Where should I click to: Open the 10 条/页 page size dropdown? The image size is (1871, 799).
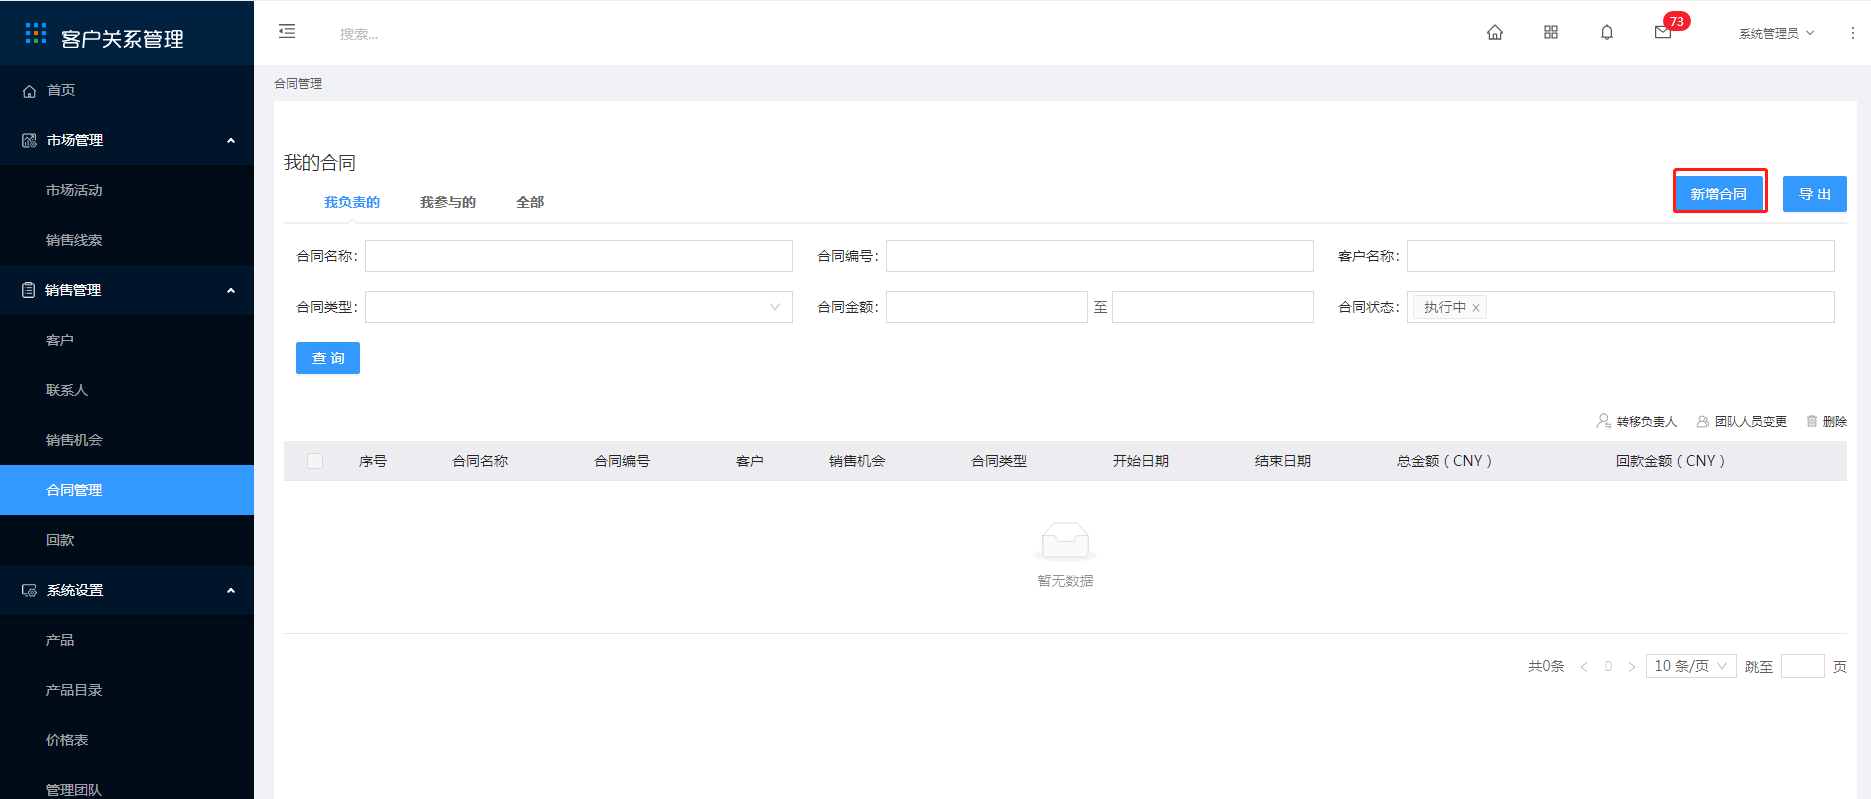(1691, 666)
